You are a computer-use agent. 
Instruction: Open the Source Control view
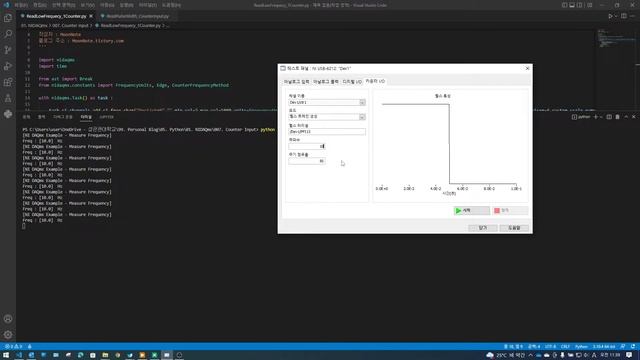click(8, 50)
